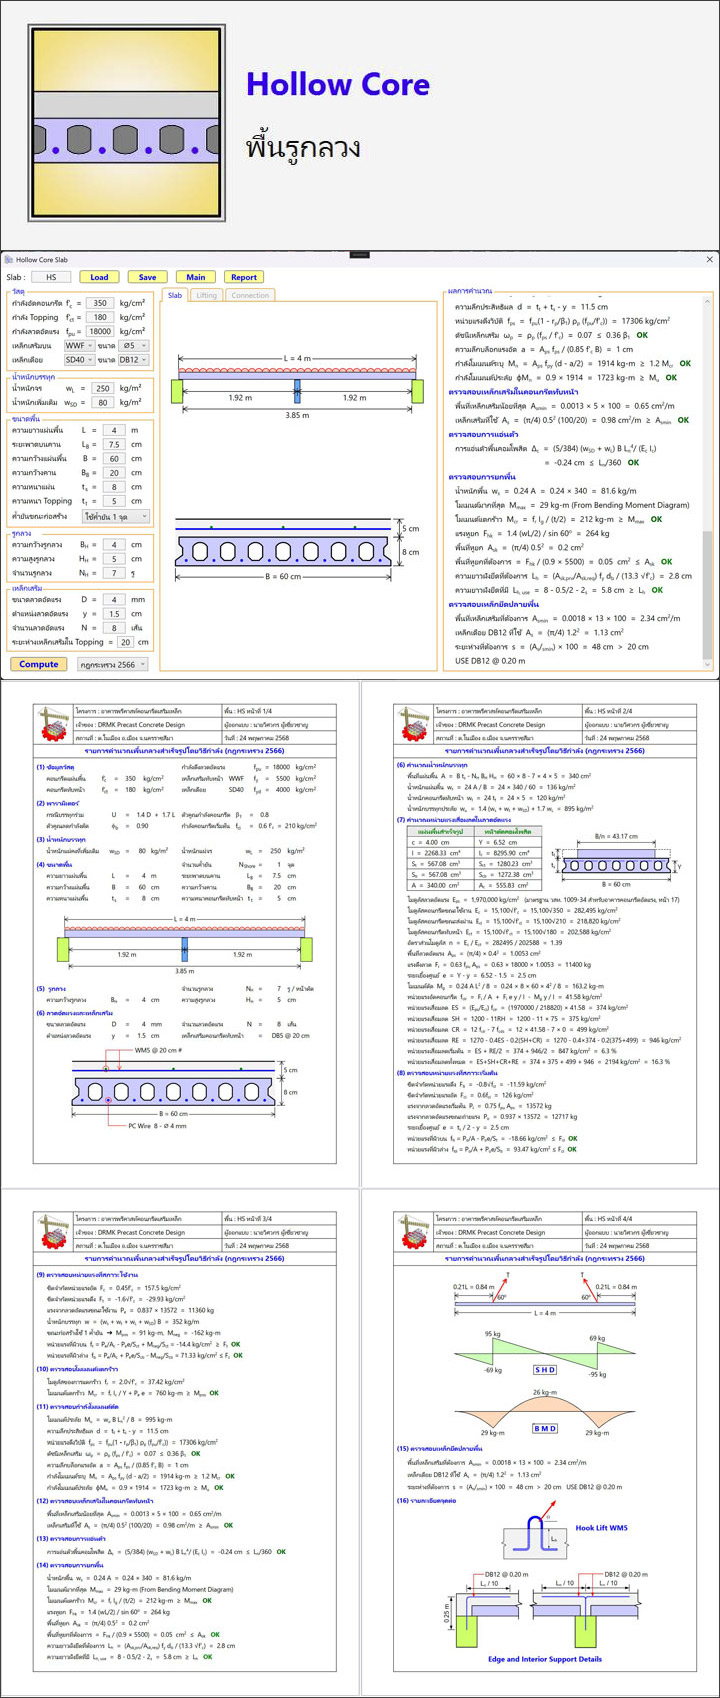Image resolution: width=720 pixels, height=1698 pixels.
Task: Open report page thumbnail HS 3/4
Action: [179, 1445]
